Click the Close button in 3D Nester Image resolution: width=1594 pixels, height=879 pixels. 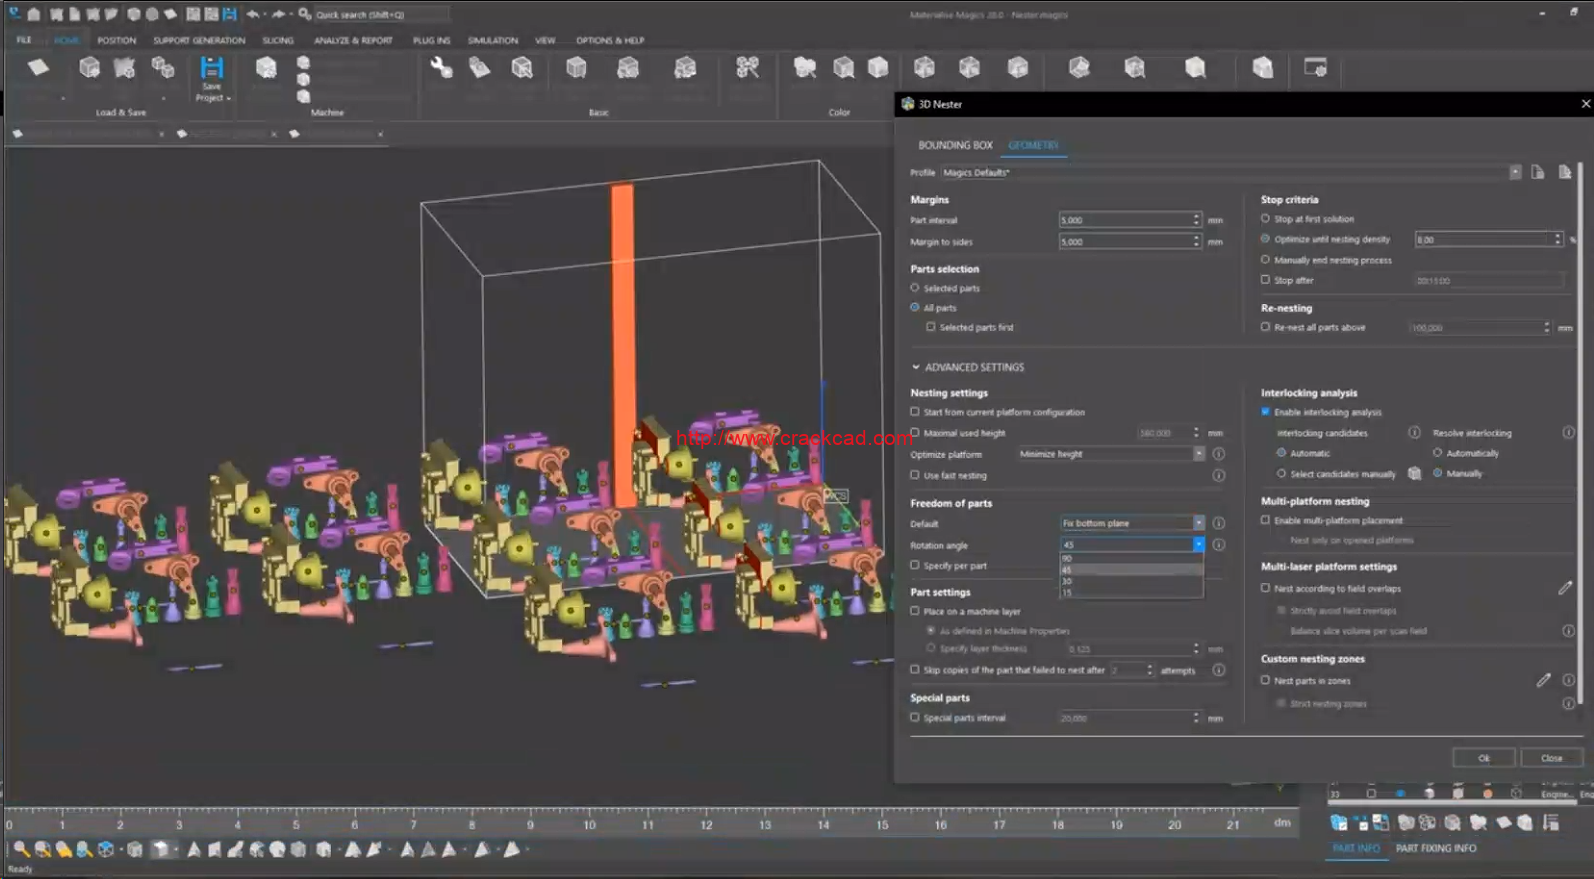click(1551, 758)
